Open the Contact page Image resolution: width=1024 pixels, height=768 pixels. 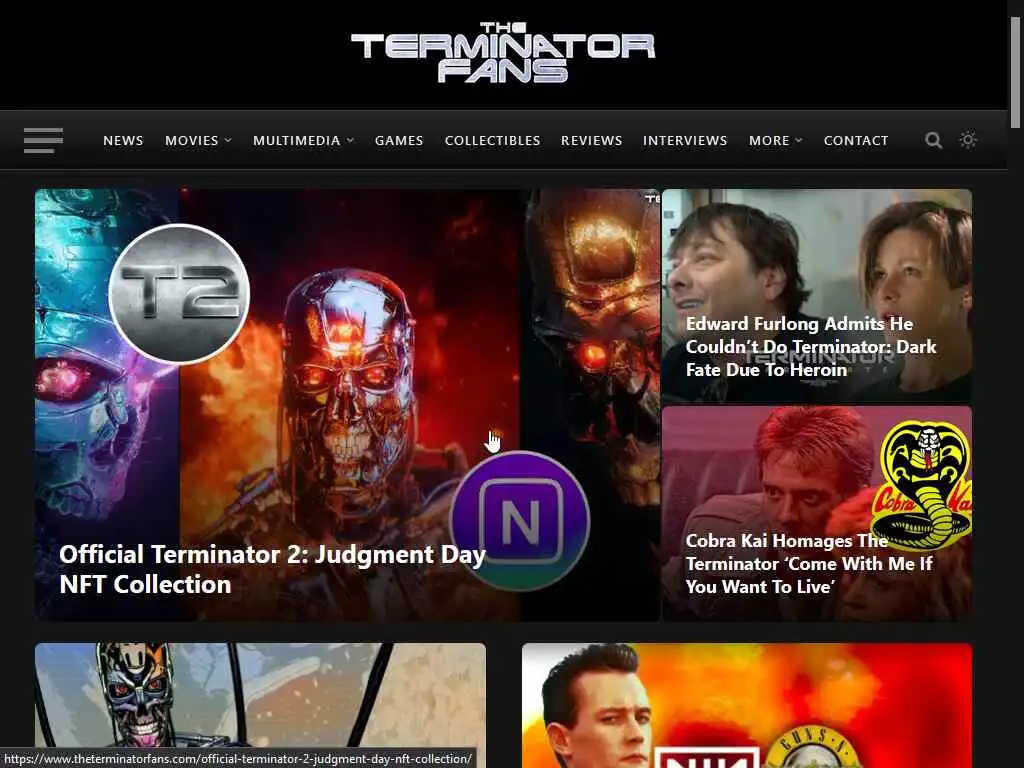coord(856,140)
